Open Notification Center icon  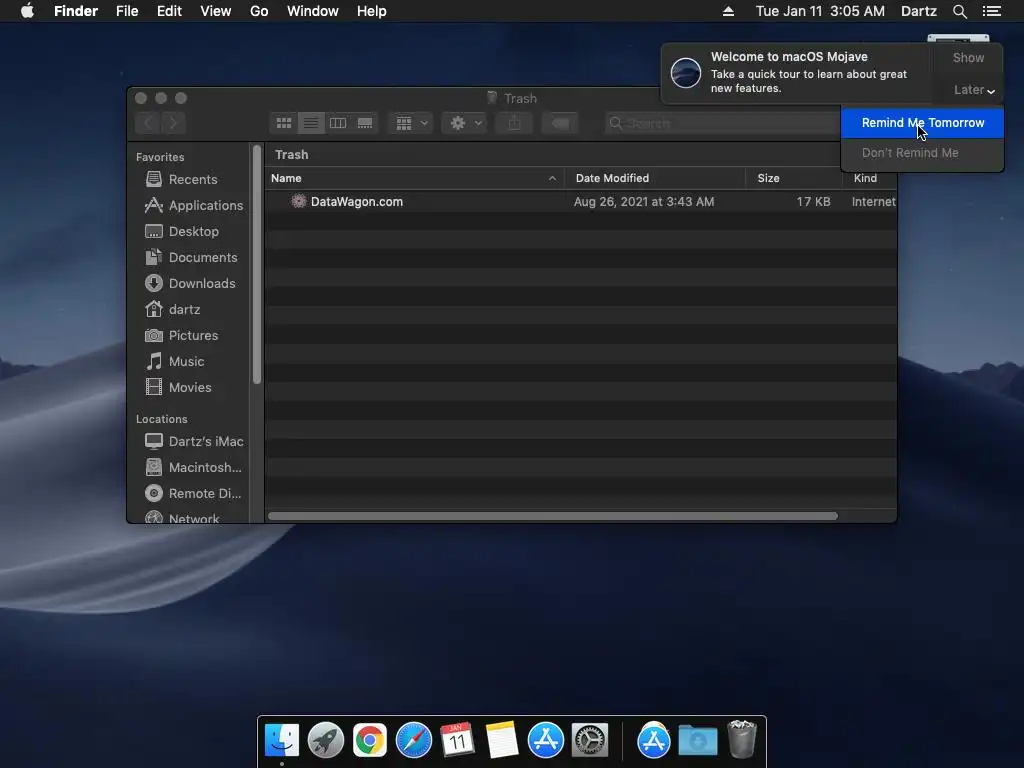991,11
